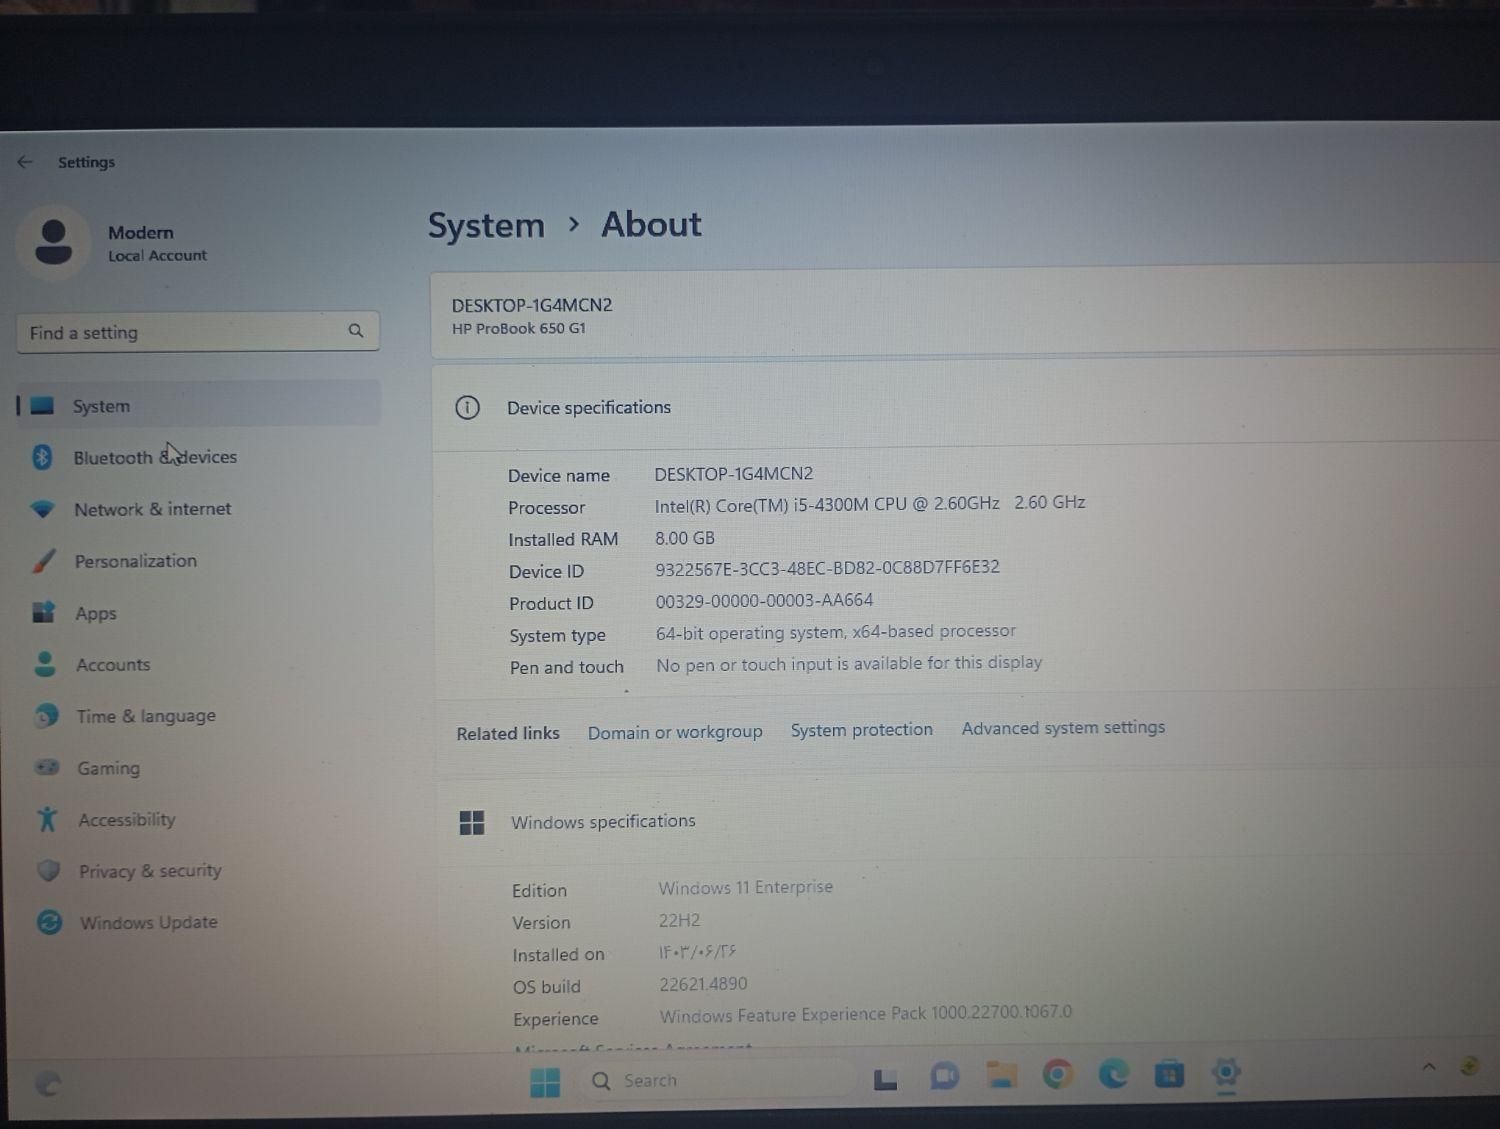Click the Settings gear on the taskbar

(x=1226, y=1072)
